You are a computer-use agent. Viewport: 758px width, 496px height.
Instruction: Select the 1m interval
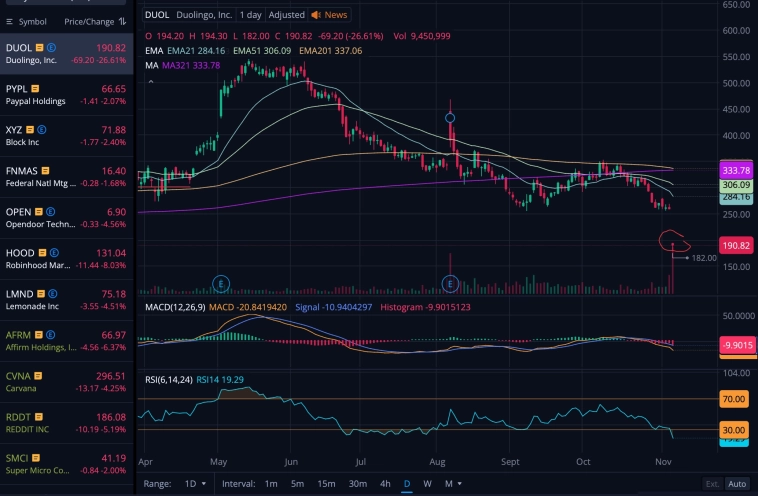pos(271,483)
